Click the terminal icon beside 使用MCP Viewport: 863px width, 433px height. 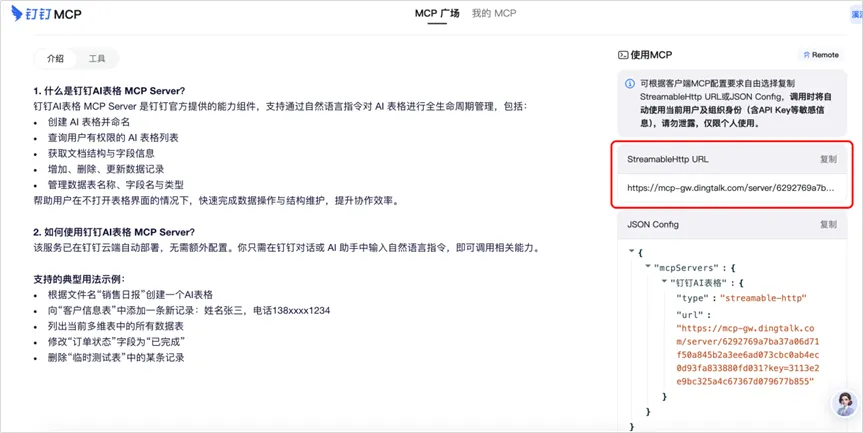(x=623, y=55)
